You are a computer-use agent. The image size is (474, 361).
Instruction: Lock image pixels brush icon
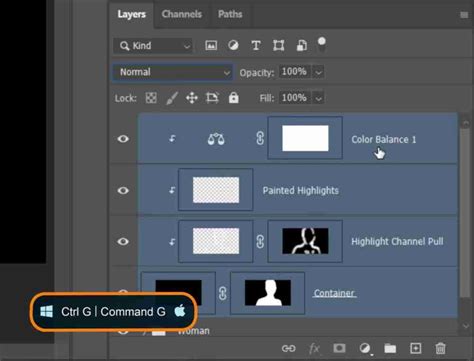172,98
